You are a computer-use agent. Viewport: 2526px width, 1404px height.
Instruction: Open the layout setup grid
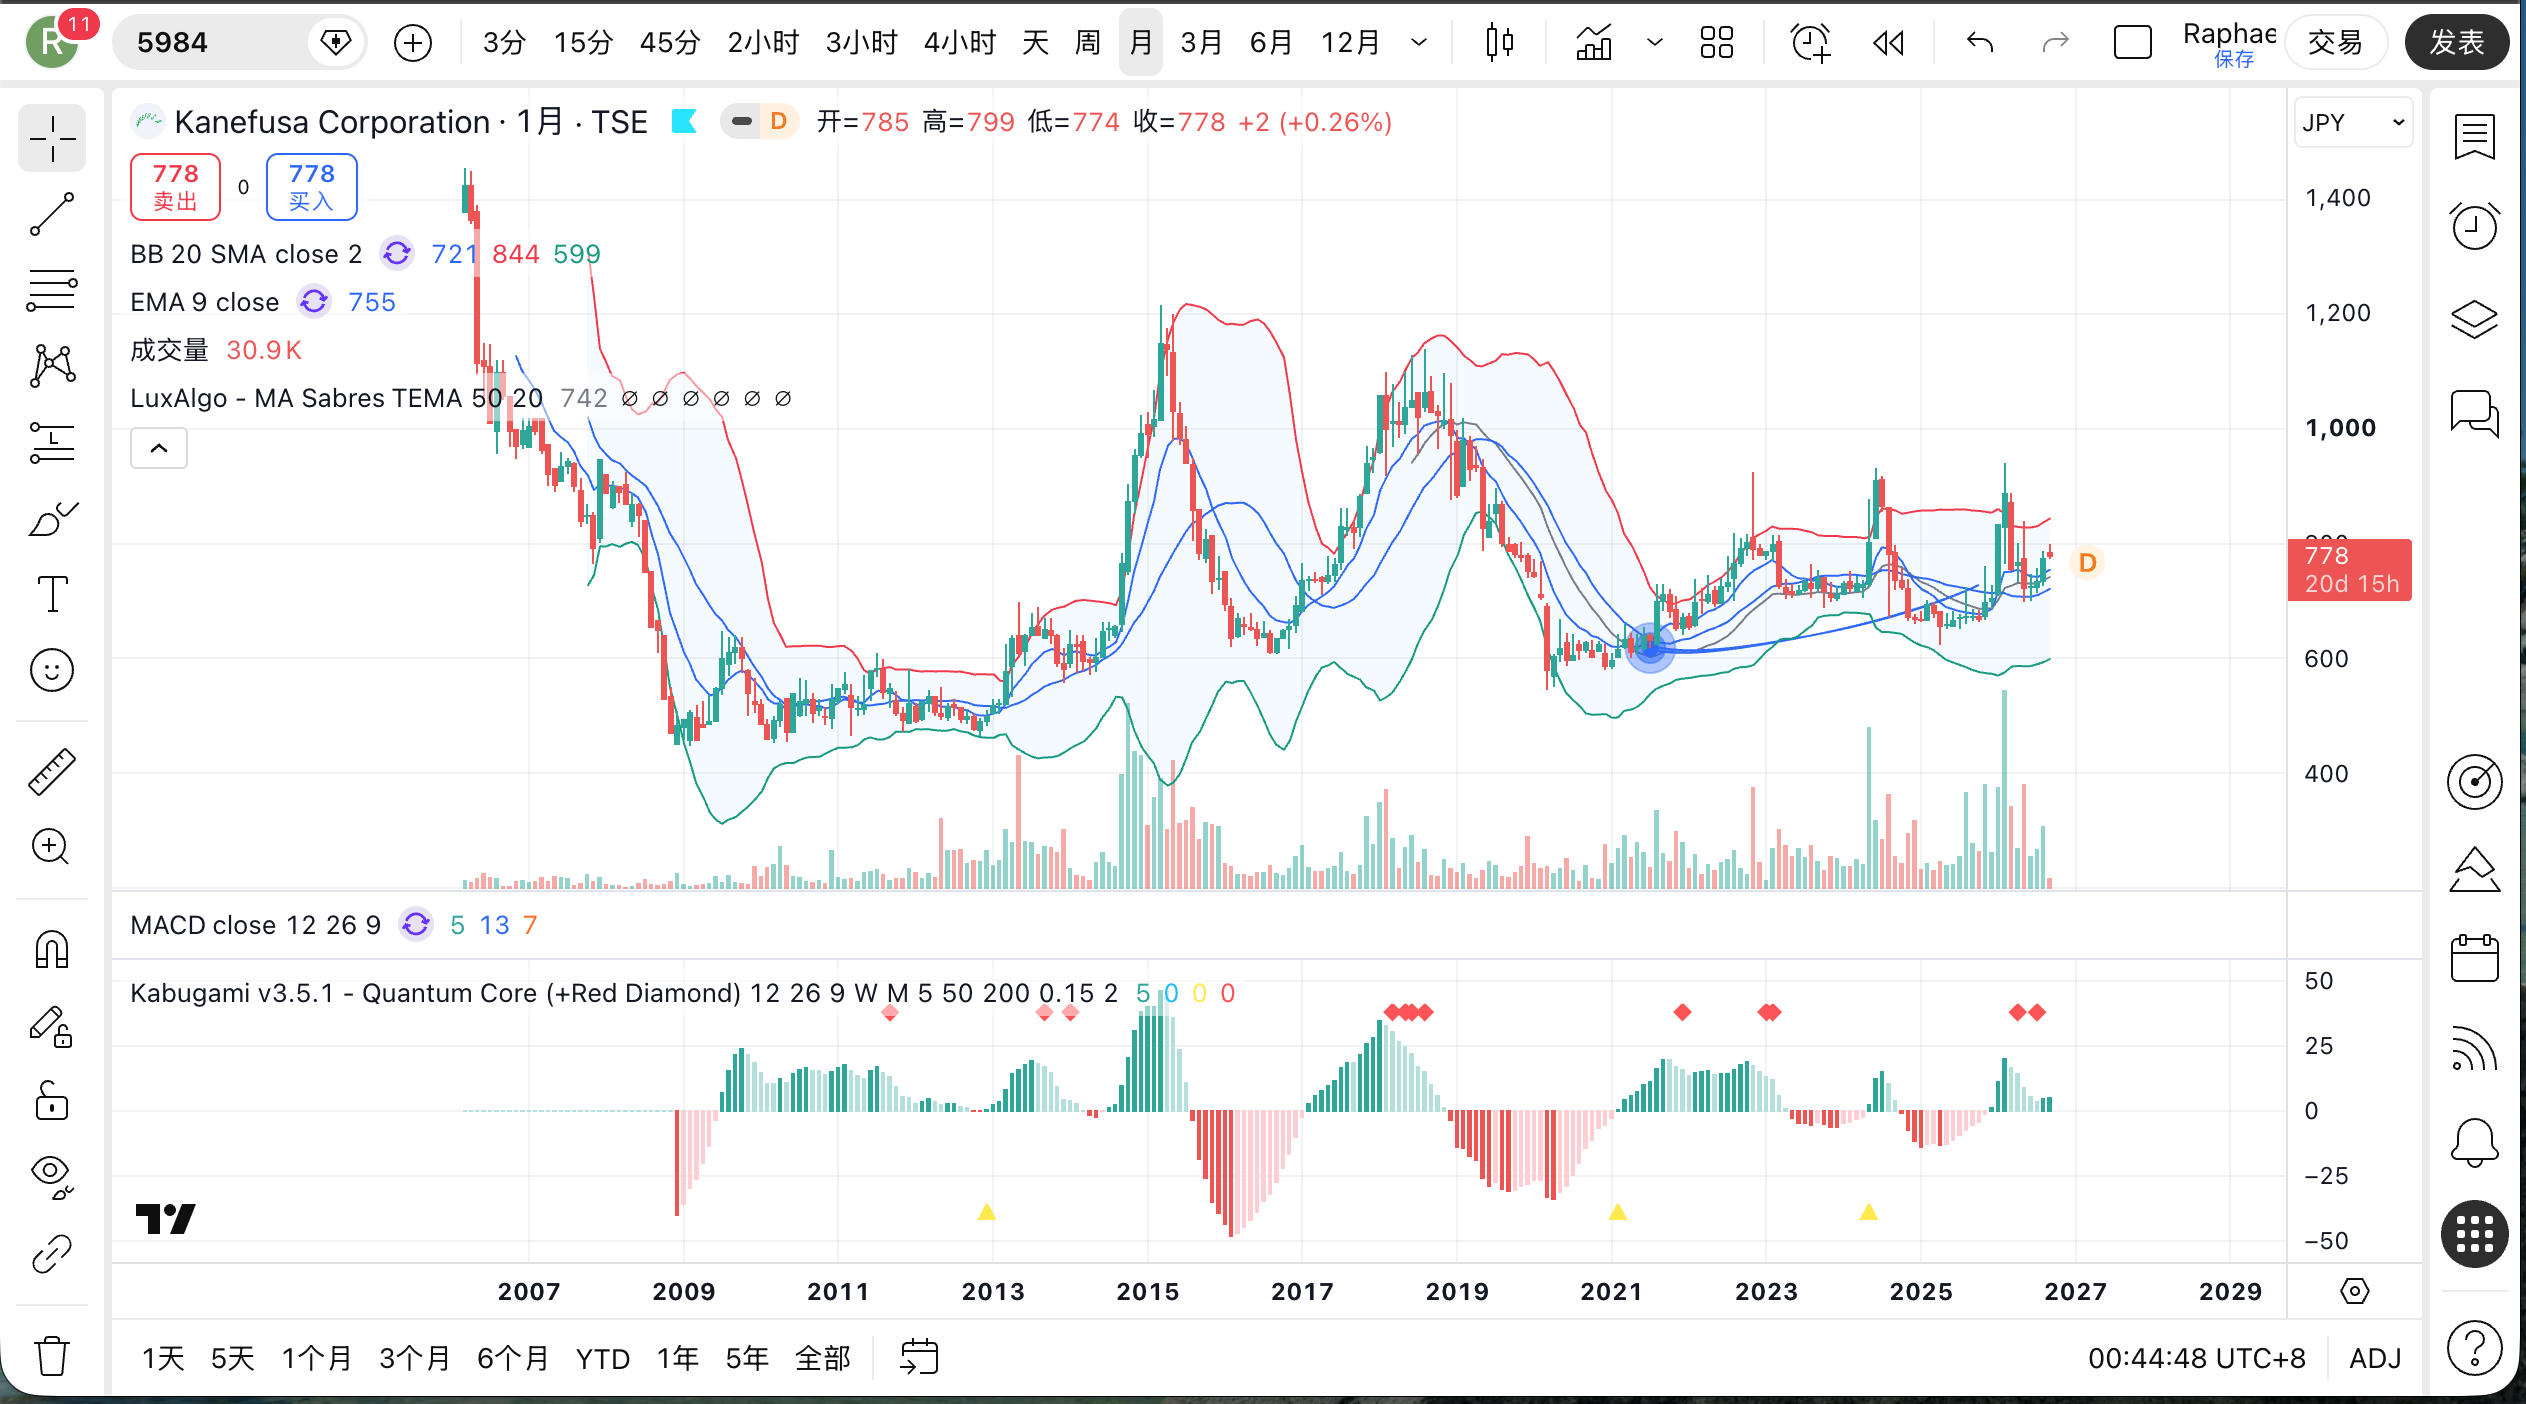pos(1717,42)
